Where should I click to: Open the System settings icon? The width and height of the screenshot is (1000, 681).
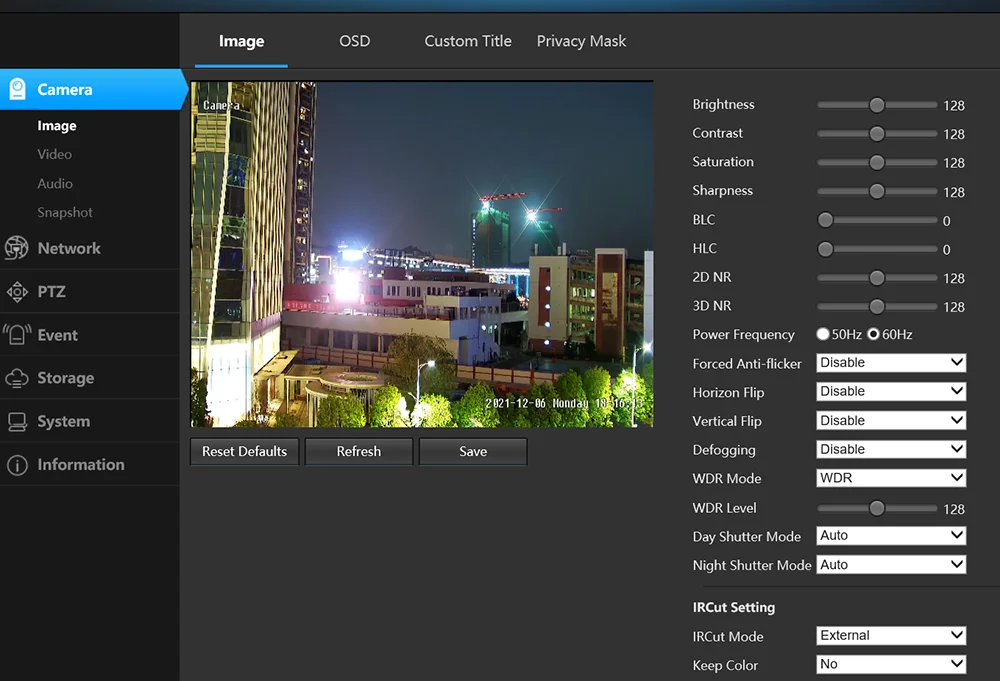click(19, 420)
